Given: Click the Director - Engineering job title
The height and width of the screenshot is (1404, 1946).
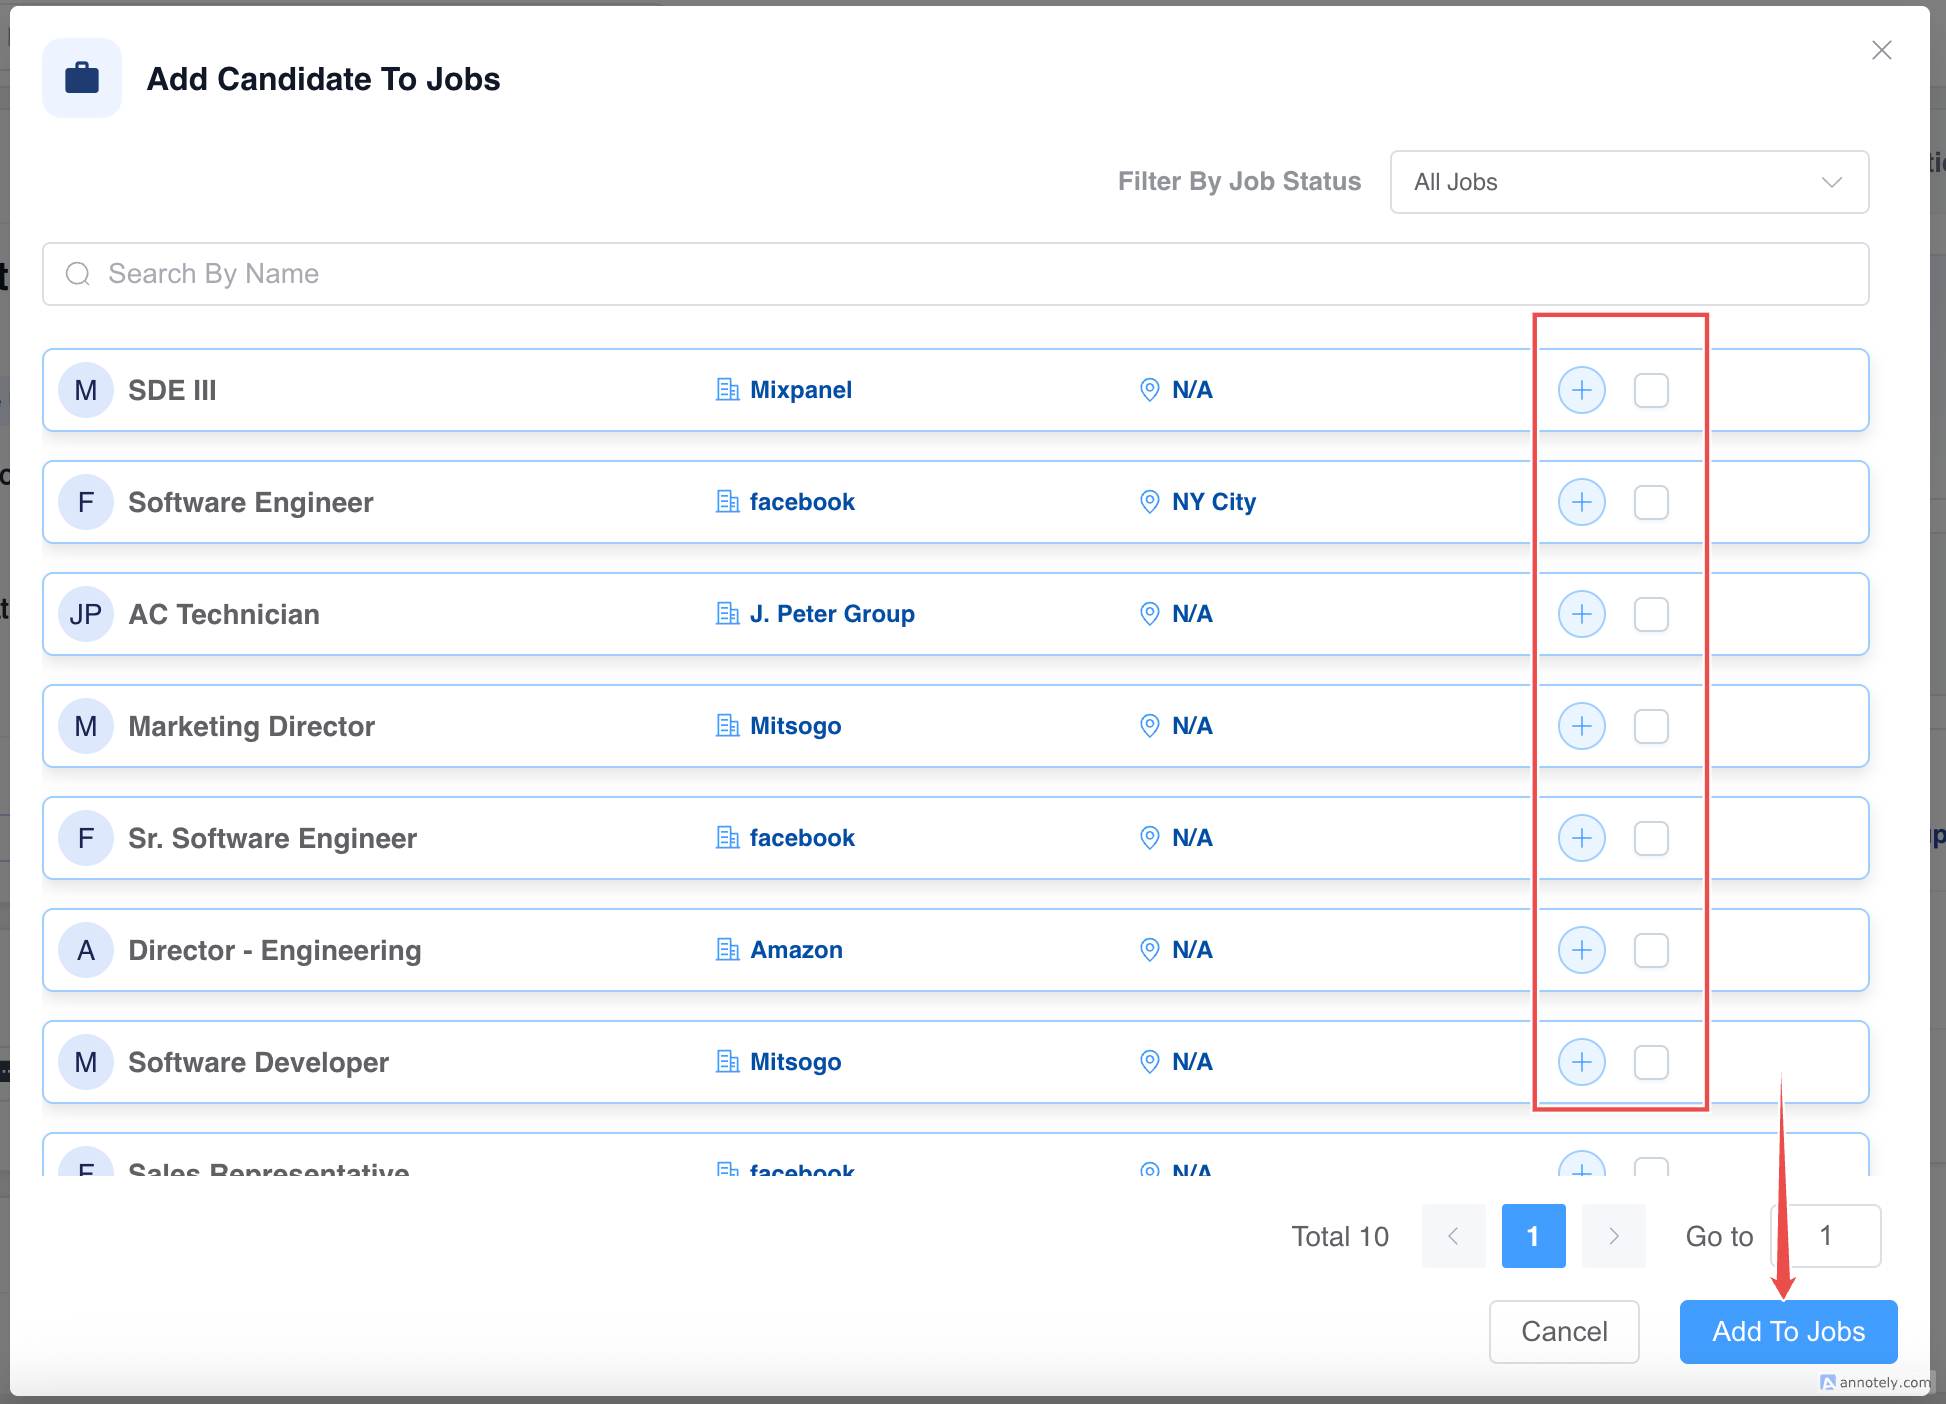Looking at the screenshot, I should (x=275, y=950).
